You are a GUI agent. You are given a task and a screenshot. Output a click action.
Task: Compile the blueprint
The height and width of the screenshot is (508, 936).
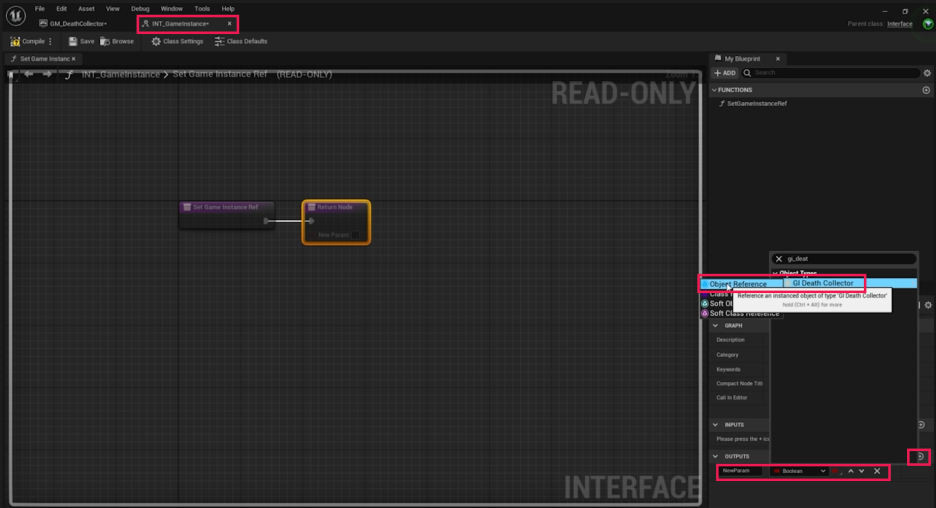click(x=27, y=41)
